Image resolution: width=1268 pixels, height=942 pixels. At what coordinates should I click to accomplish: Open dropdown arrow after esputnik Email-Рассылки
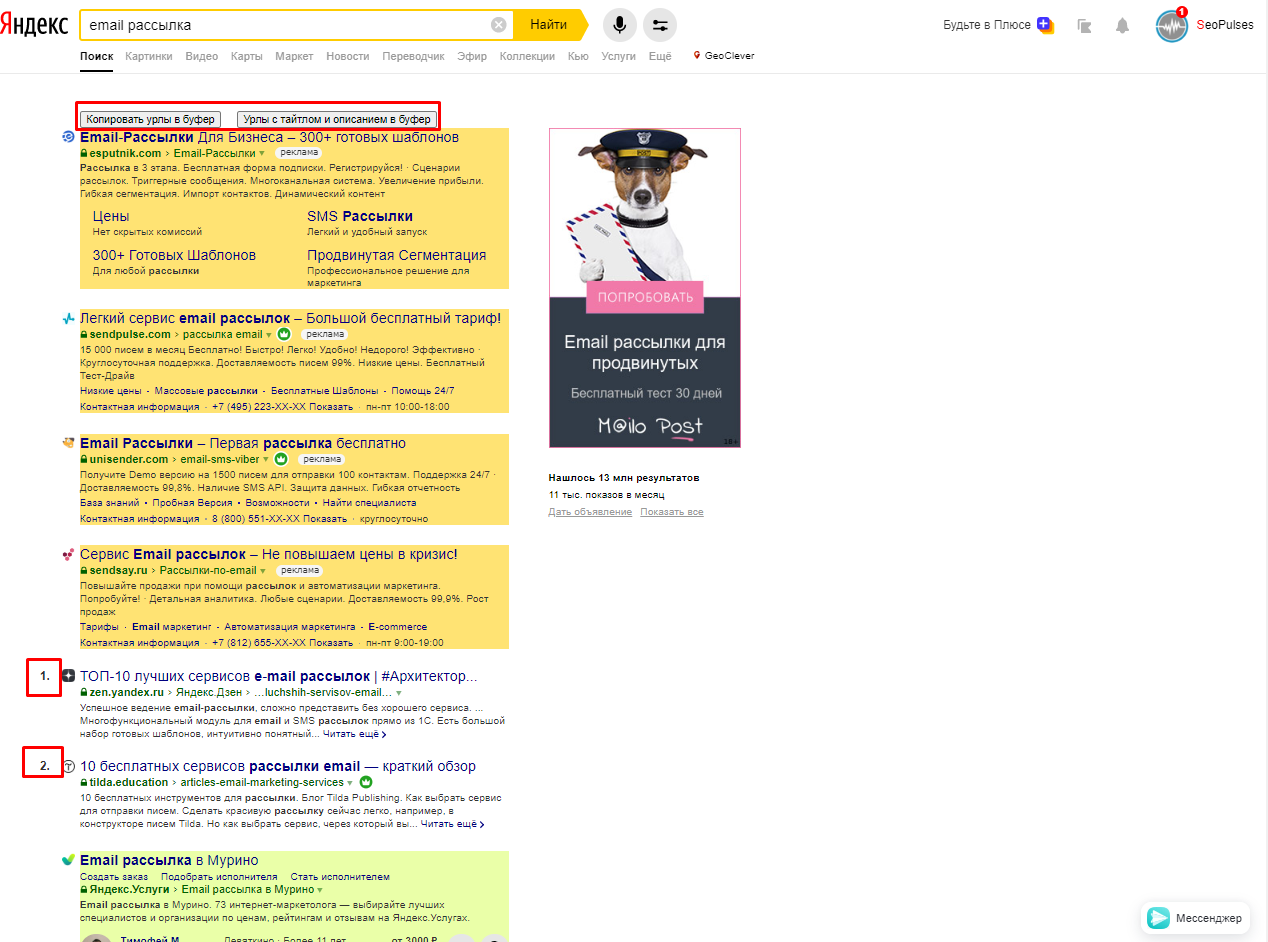[262, 154]
